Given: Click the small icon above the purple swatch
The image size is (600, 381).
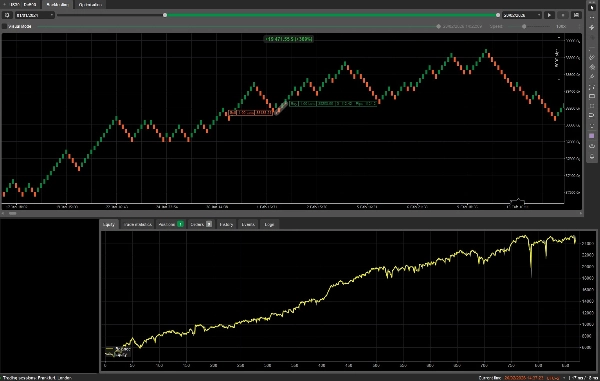Looking at the screenshot, I should (592, 126).
